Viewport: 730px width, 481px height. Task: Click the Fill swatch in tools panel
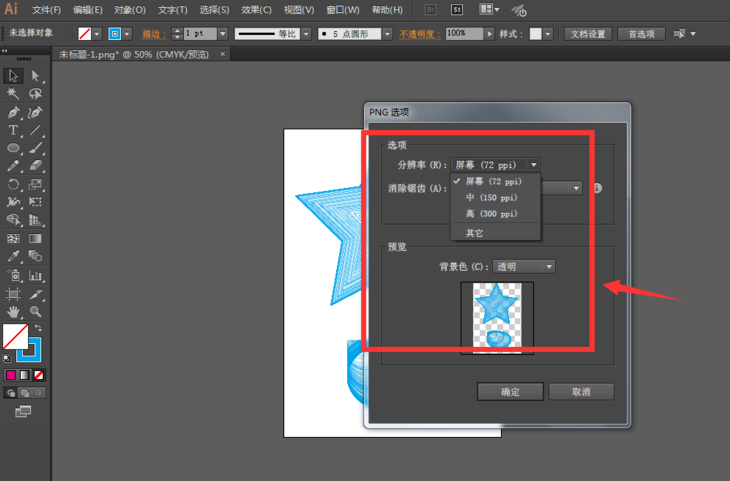[x=15, y=336]
